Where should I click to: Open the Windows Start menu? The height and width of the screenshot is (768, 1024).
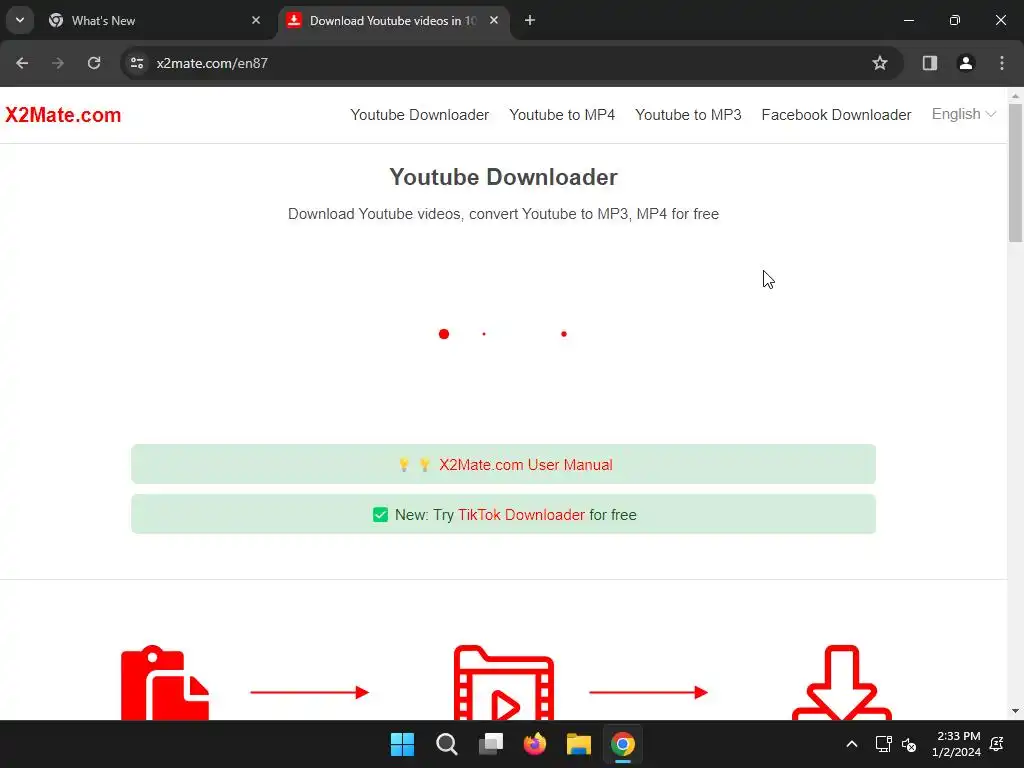click(402, 744)
